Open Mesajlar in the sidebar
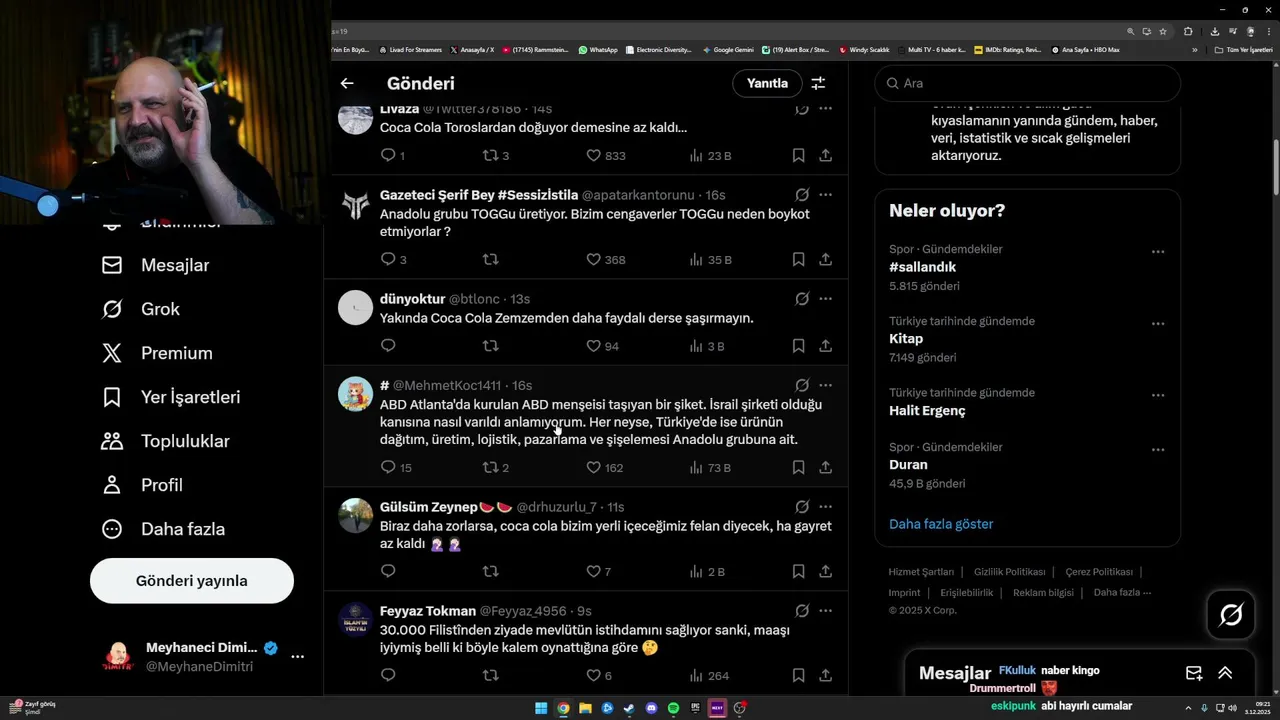This screenshot has height=720, width=1280. coord(156,265)
